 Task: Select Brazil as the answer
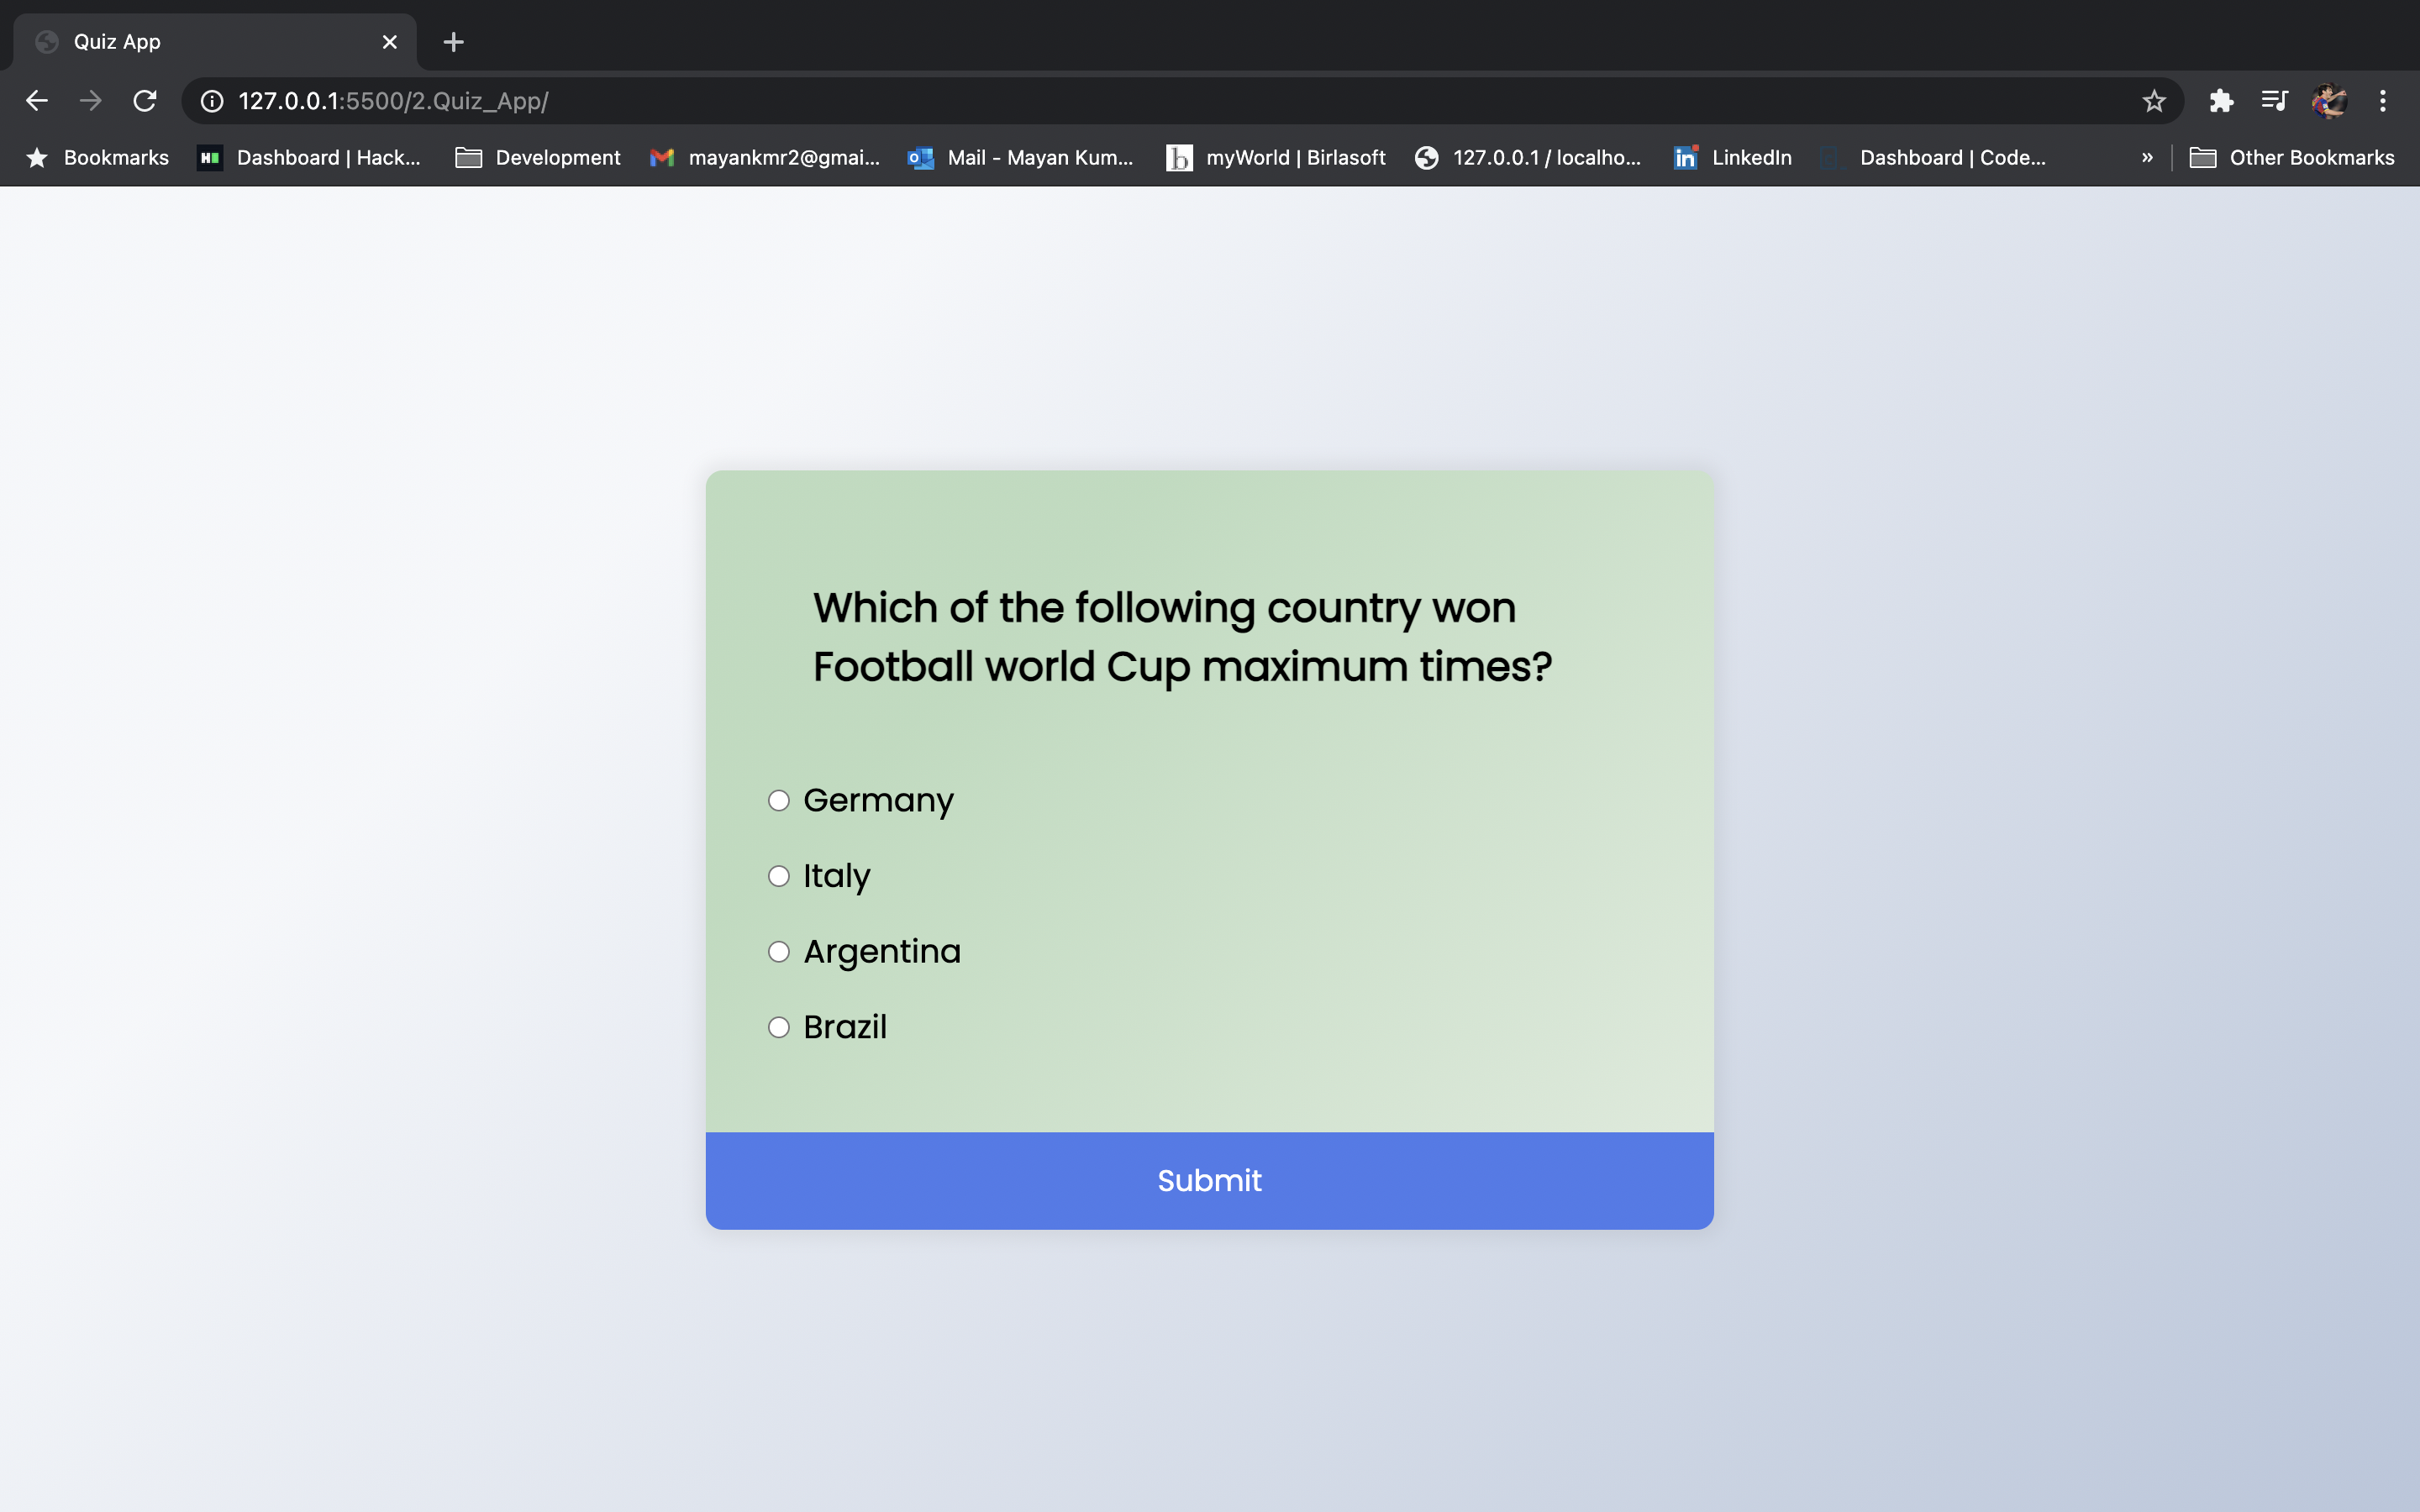(x=779, y=1027)
